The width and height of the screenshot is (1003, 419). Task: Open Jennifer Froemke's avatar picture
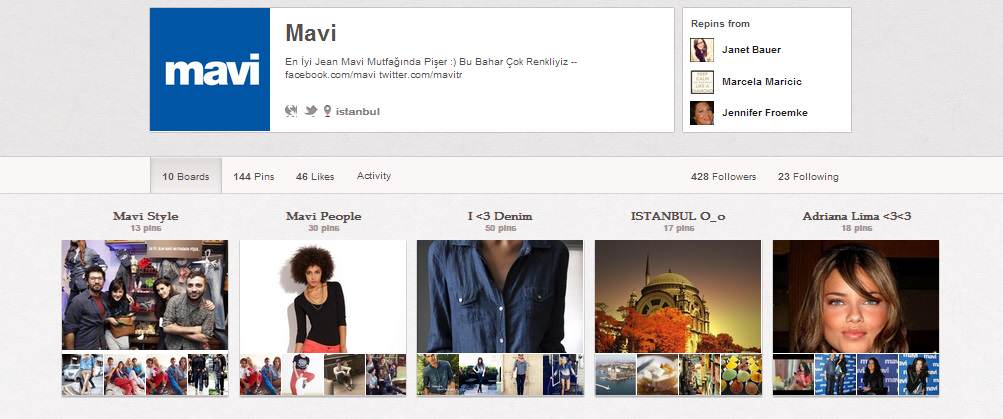click(x=702, y=113)
